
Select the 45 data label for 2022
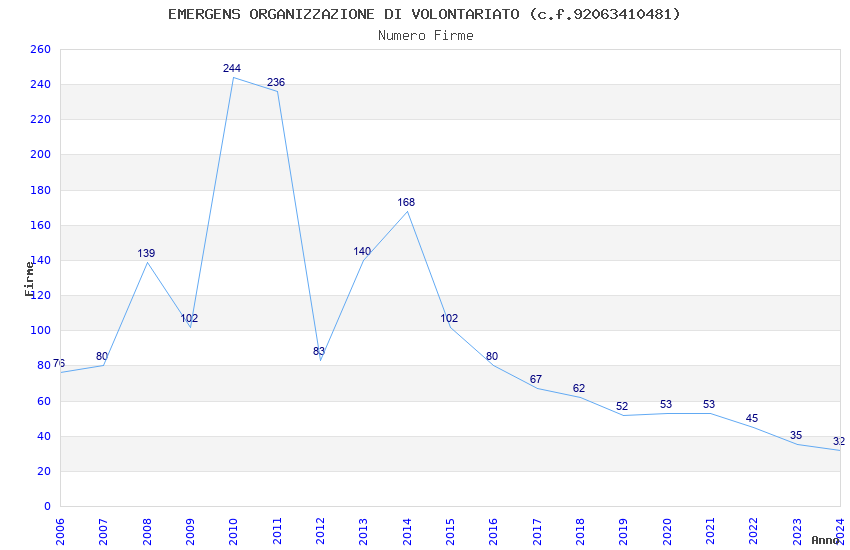pyautogui.click(x=752, y=418)
